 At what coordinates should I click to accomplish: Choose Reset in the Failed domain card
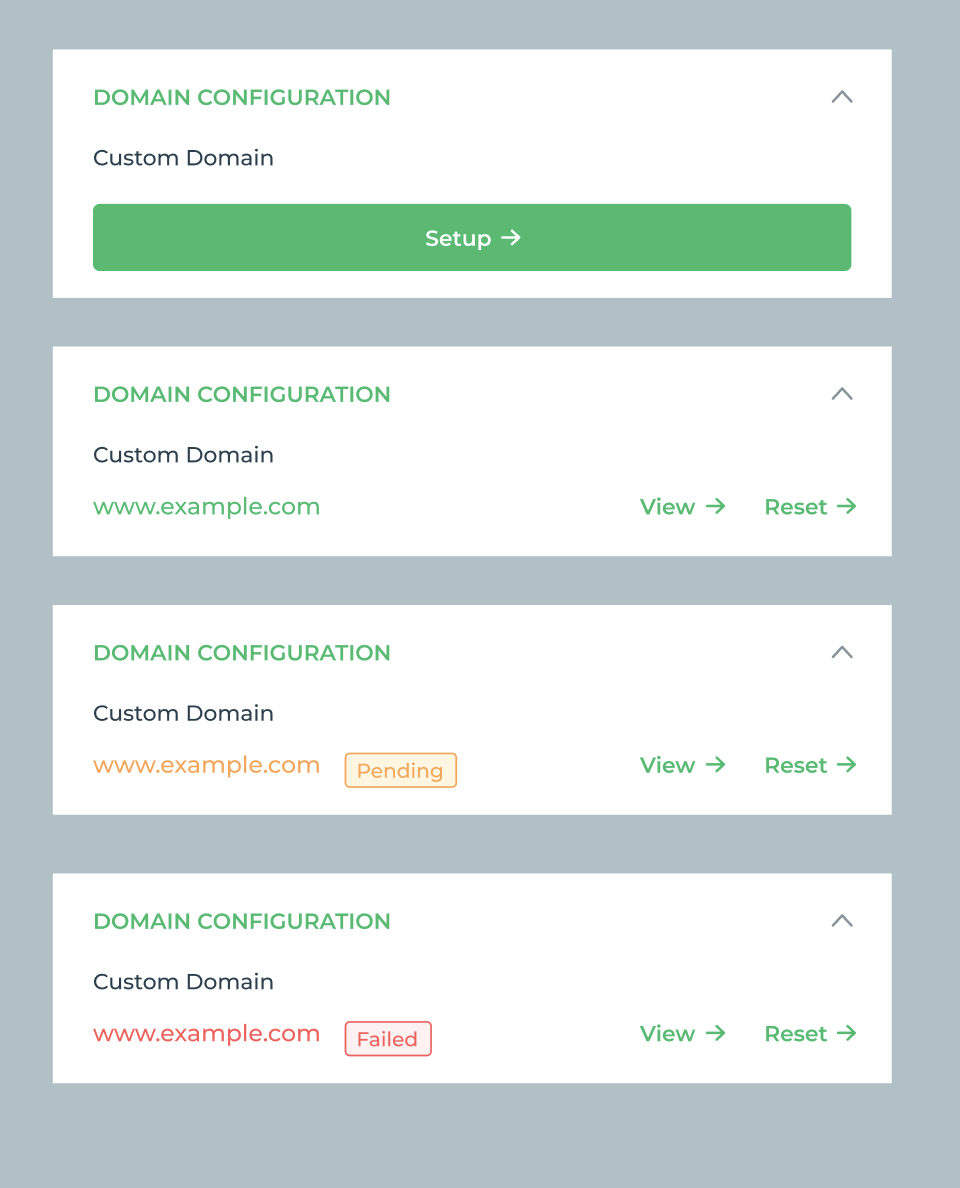point(810,1033)
